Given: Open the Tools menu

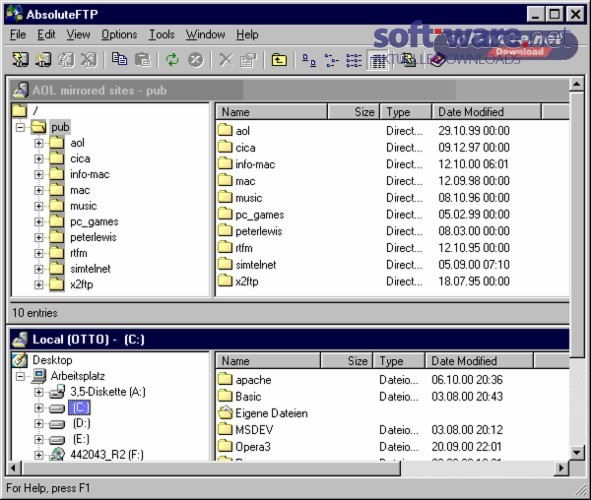Looking at the screenshot, I should [x=162, y=34].
